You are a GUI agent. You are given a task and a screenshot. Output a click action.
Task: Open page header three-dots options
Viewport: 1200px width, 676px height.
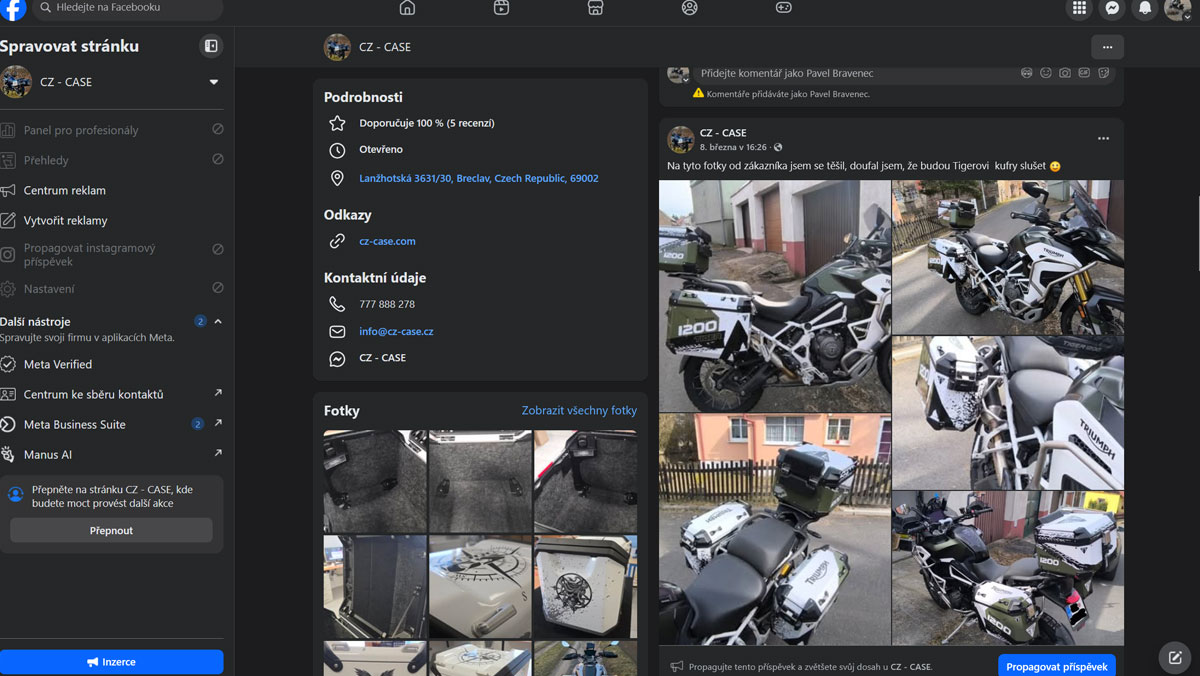[x=1107, y=47]
